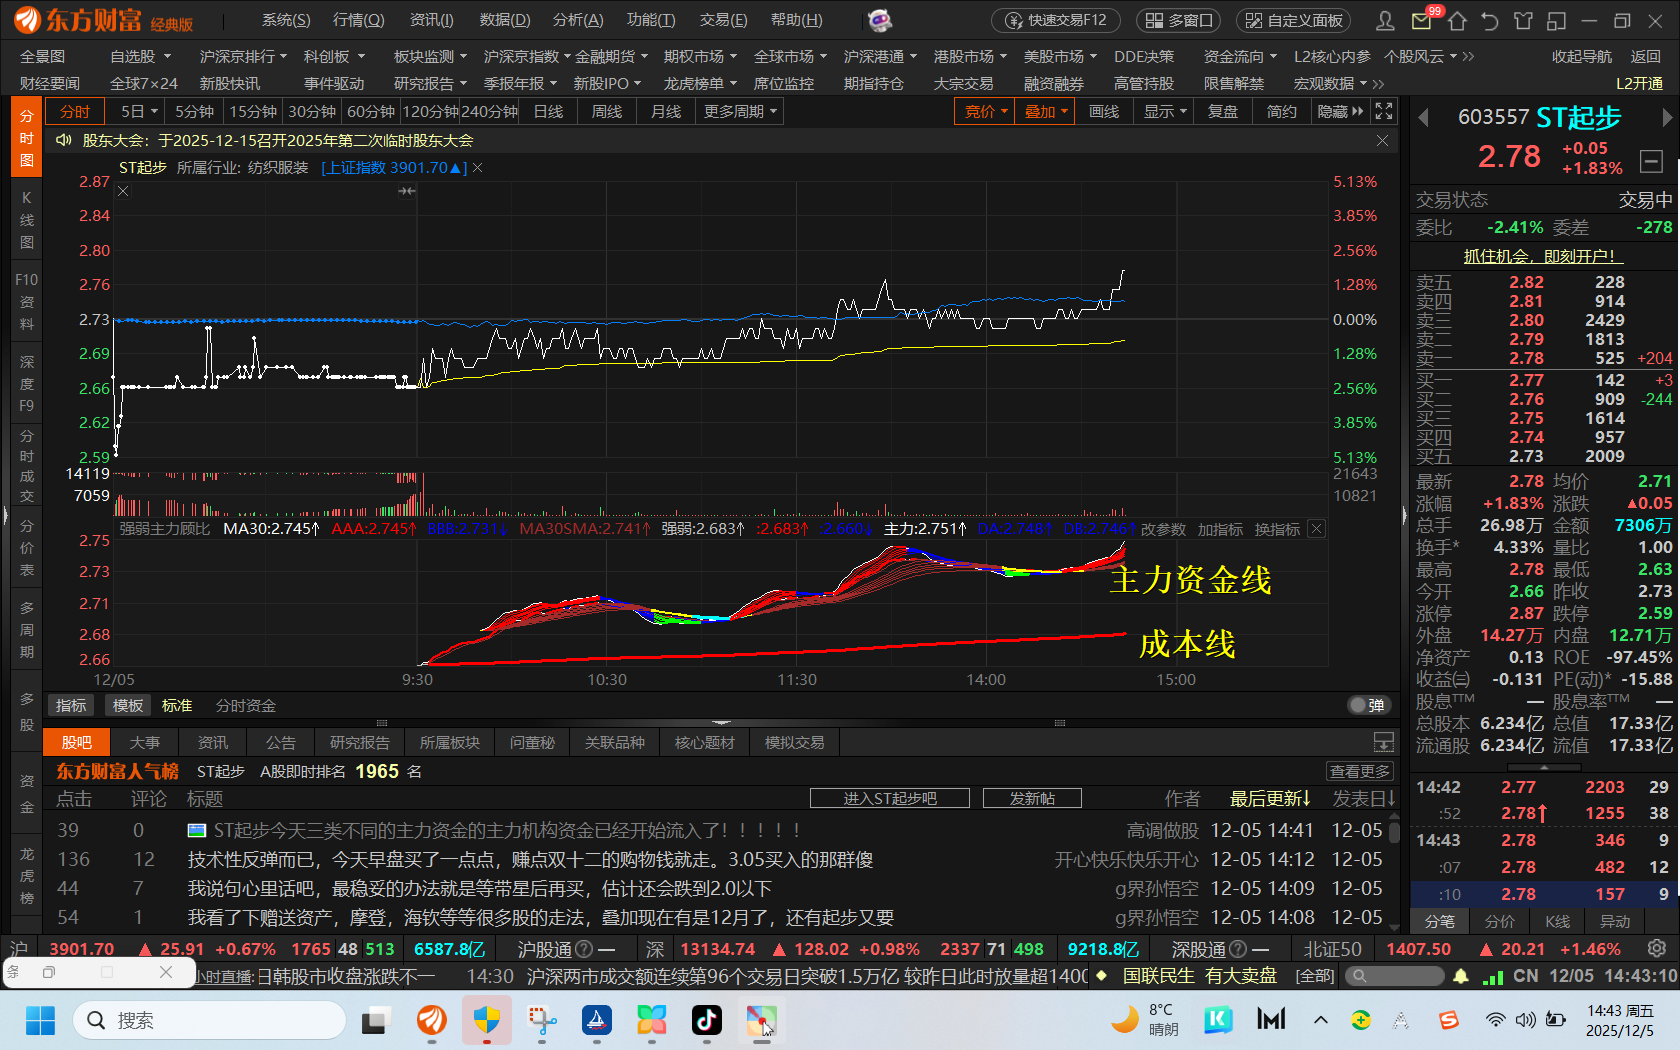Click the 快速交易F12 button
1680x1050 pixels.
tap(1056, 20)
